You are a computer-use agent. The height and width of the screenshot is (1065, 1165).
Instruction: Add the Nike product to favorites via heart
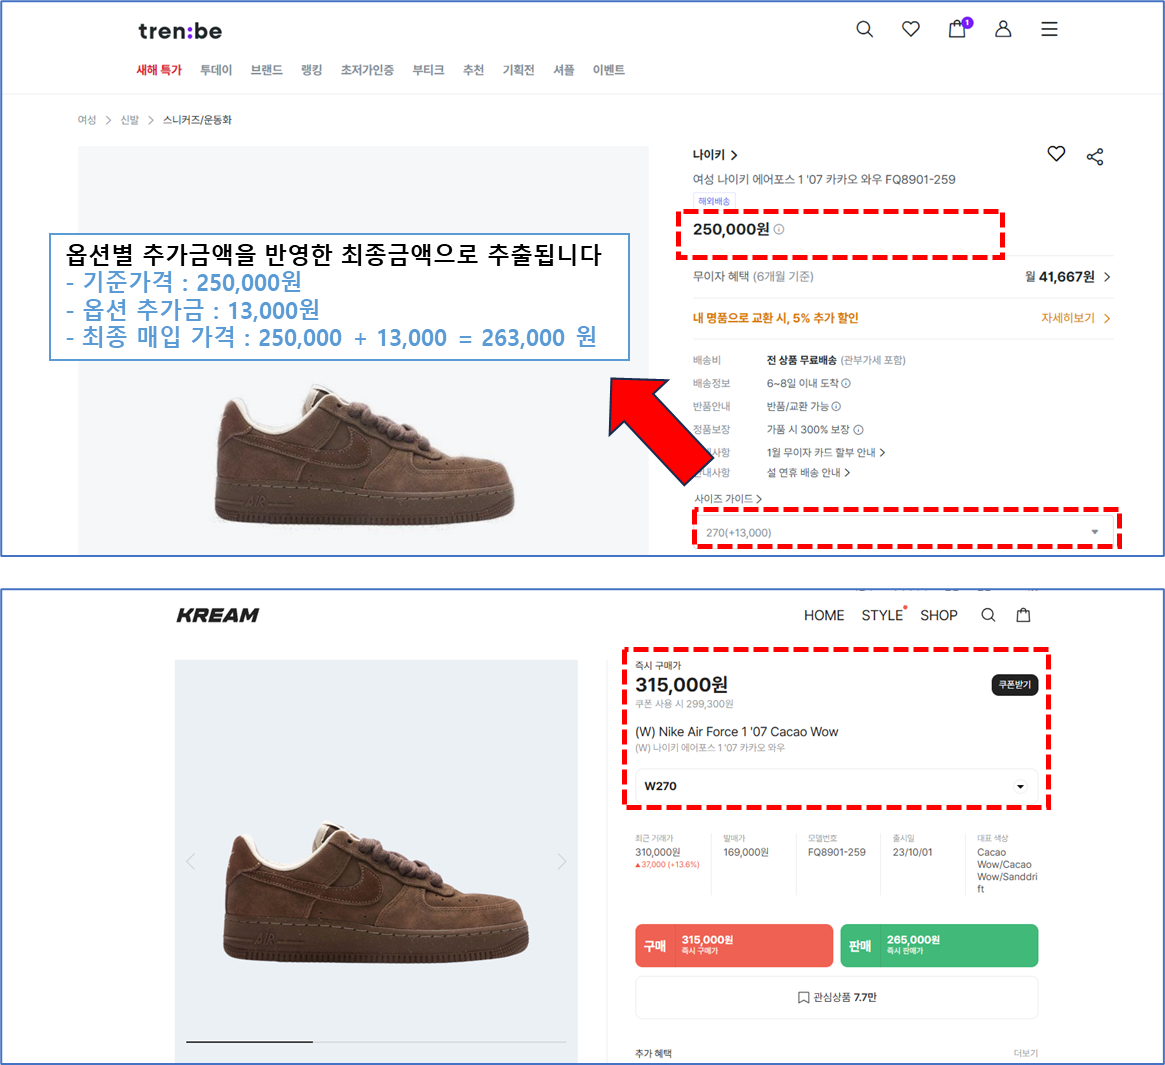tap(1056, 154)
